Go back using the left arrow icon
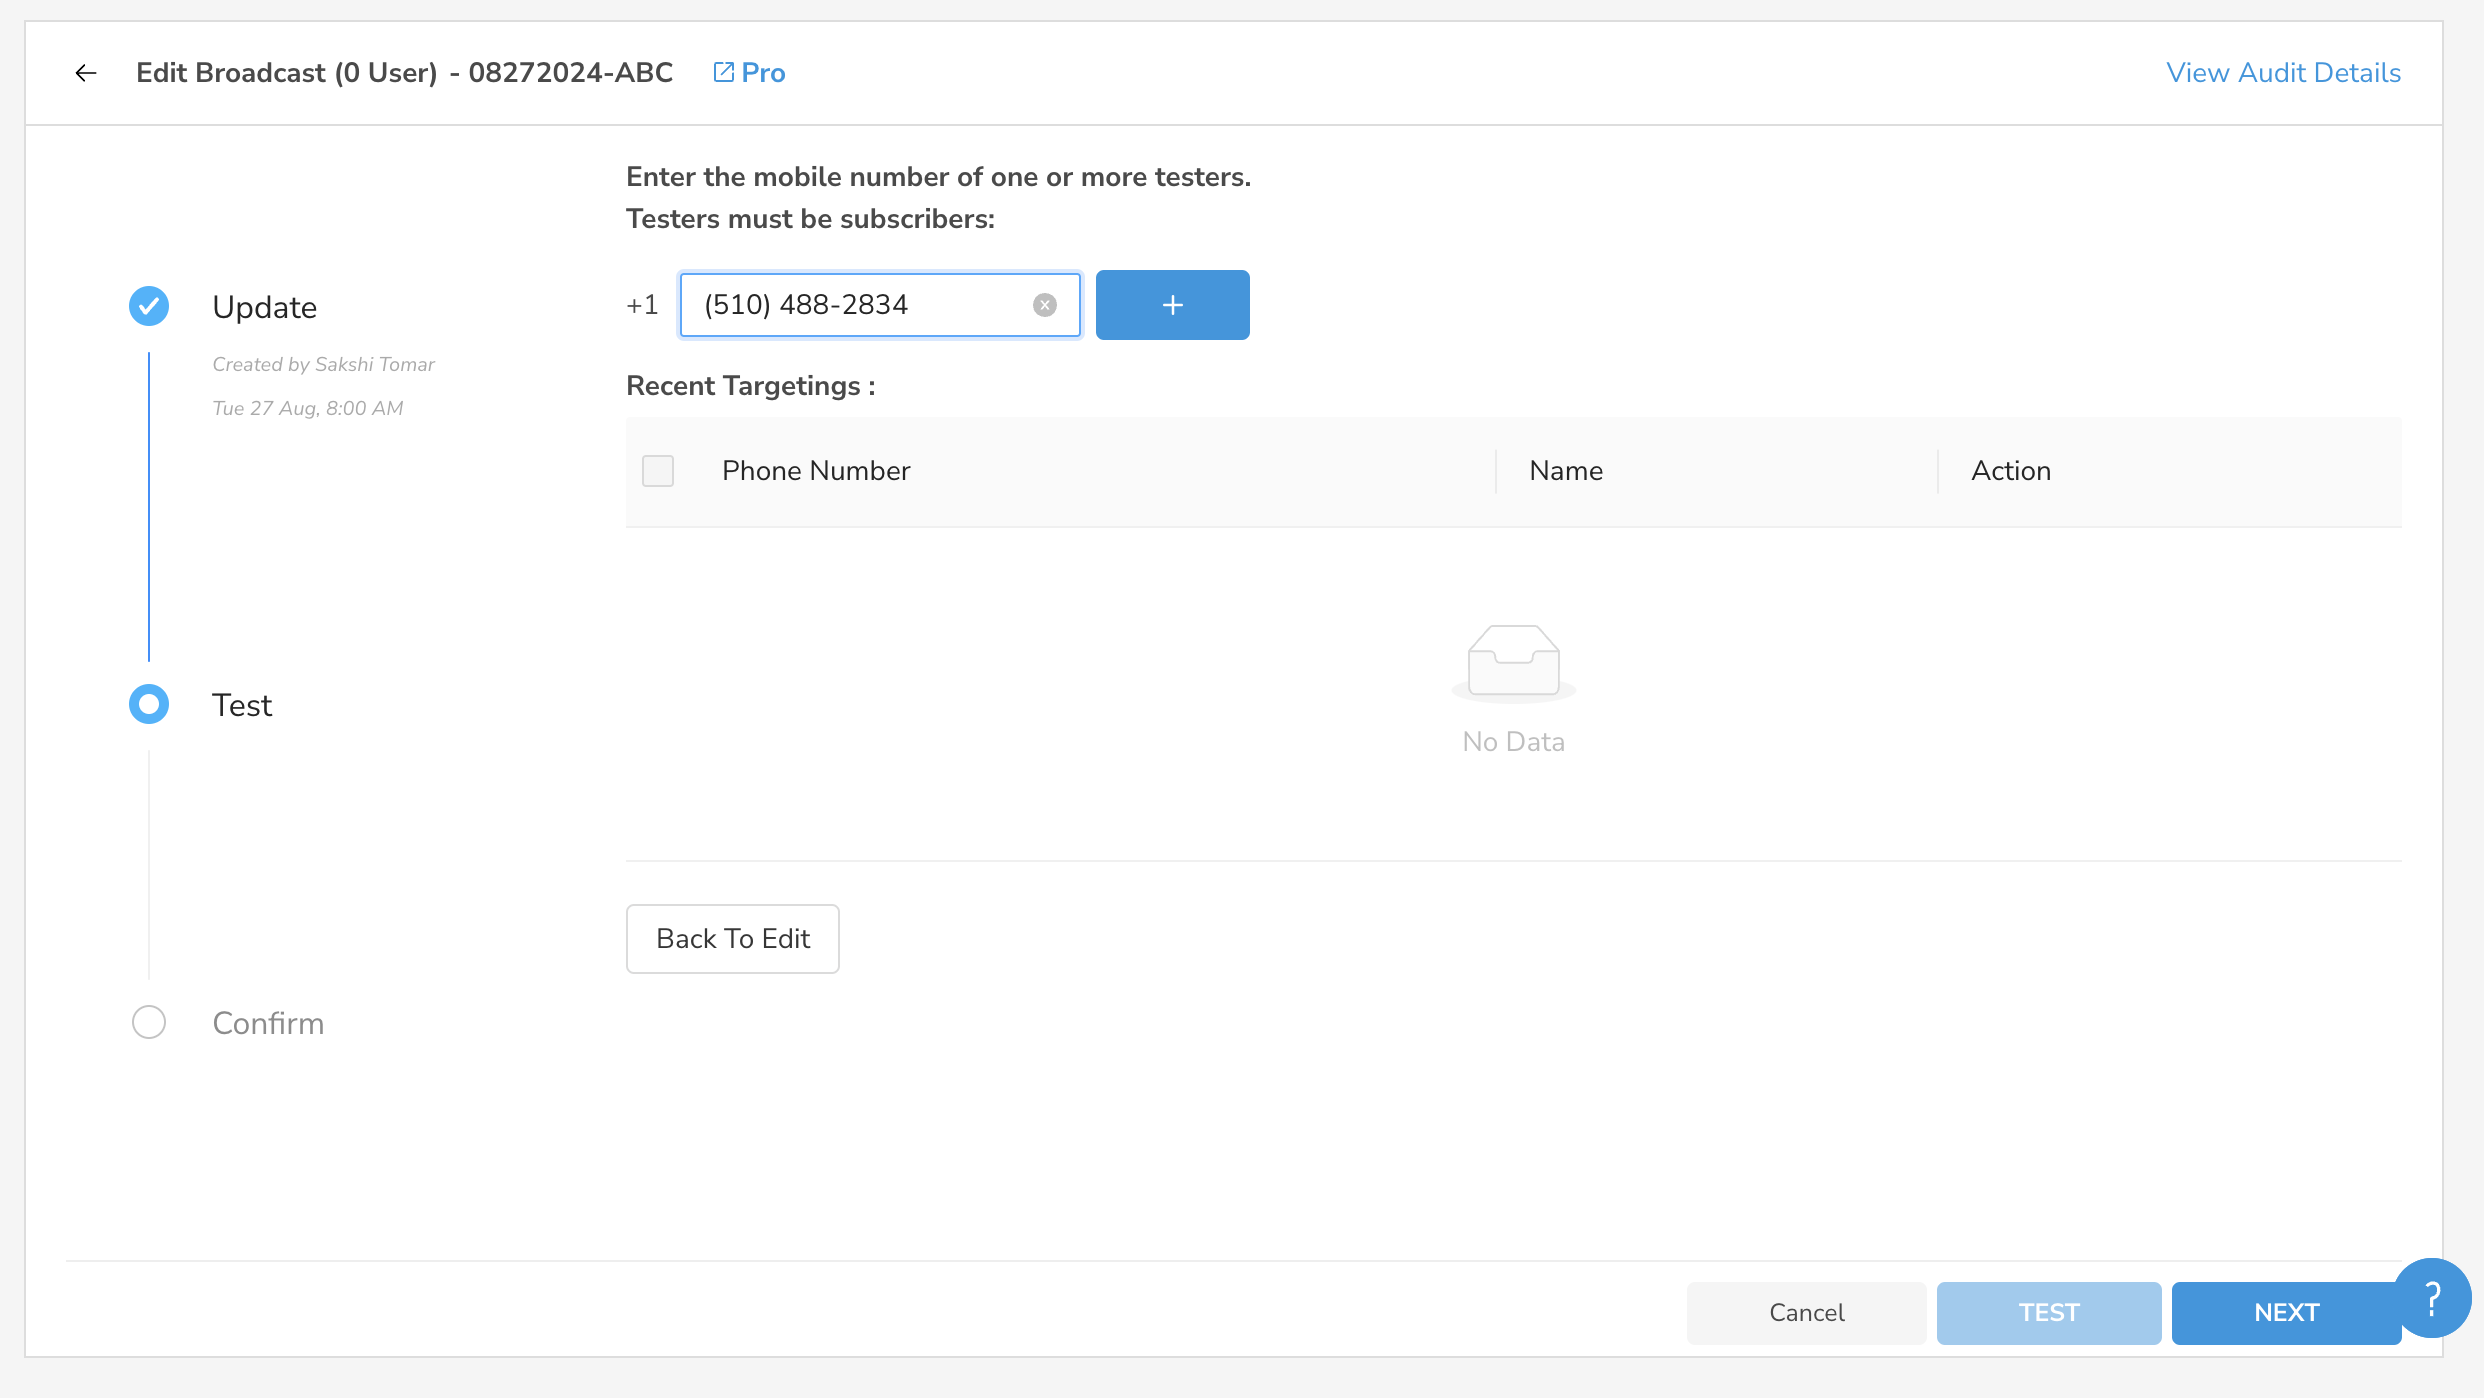2484x1398 pixels. [x=86, y=73]
